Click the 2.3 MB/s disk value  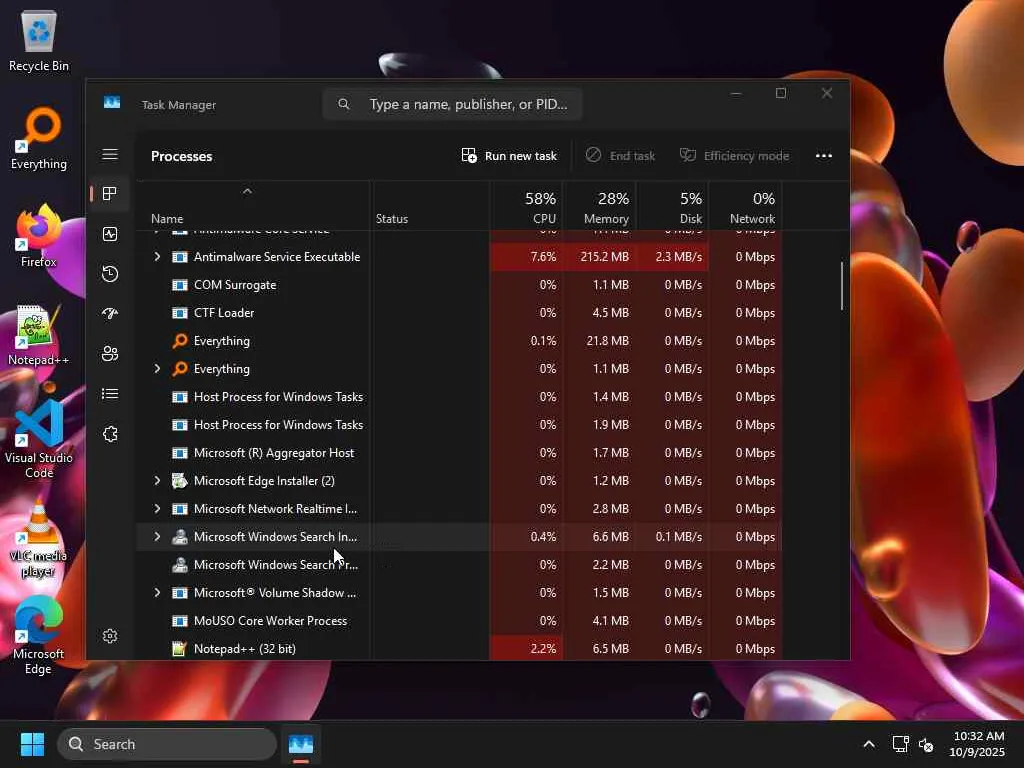[679, 257]
